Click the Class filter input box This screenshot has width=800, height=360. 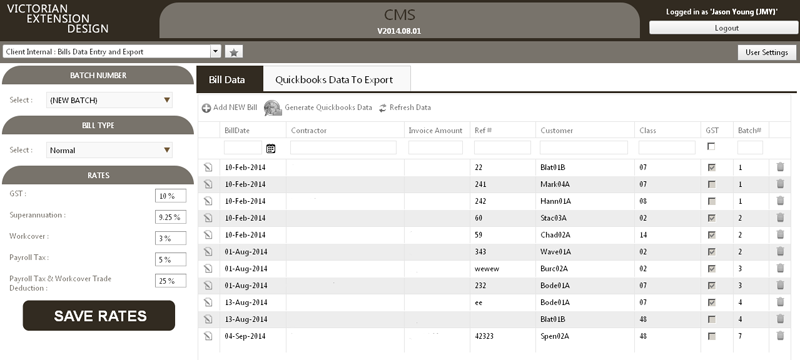(x=667, y=148)
